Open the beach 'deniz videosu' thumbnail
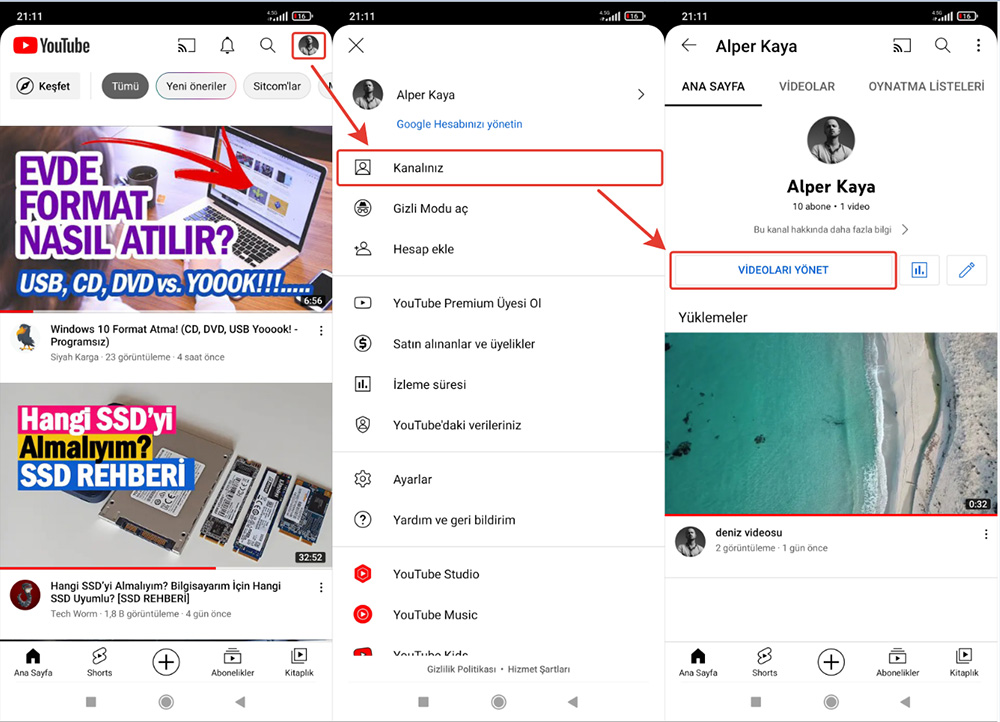The width and height of the screenshot is (1000, 722). pos(831,423)
